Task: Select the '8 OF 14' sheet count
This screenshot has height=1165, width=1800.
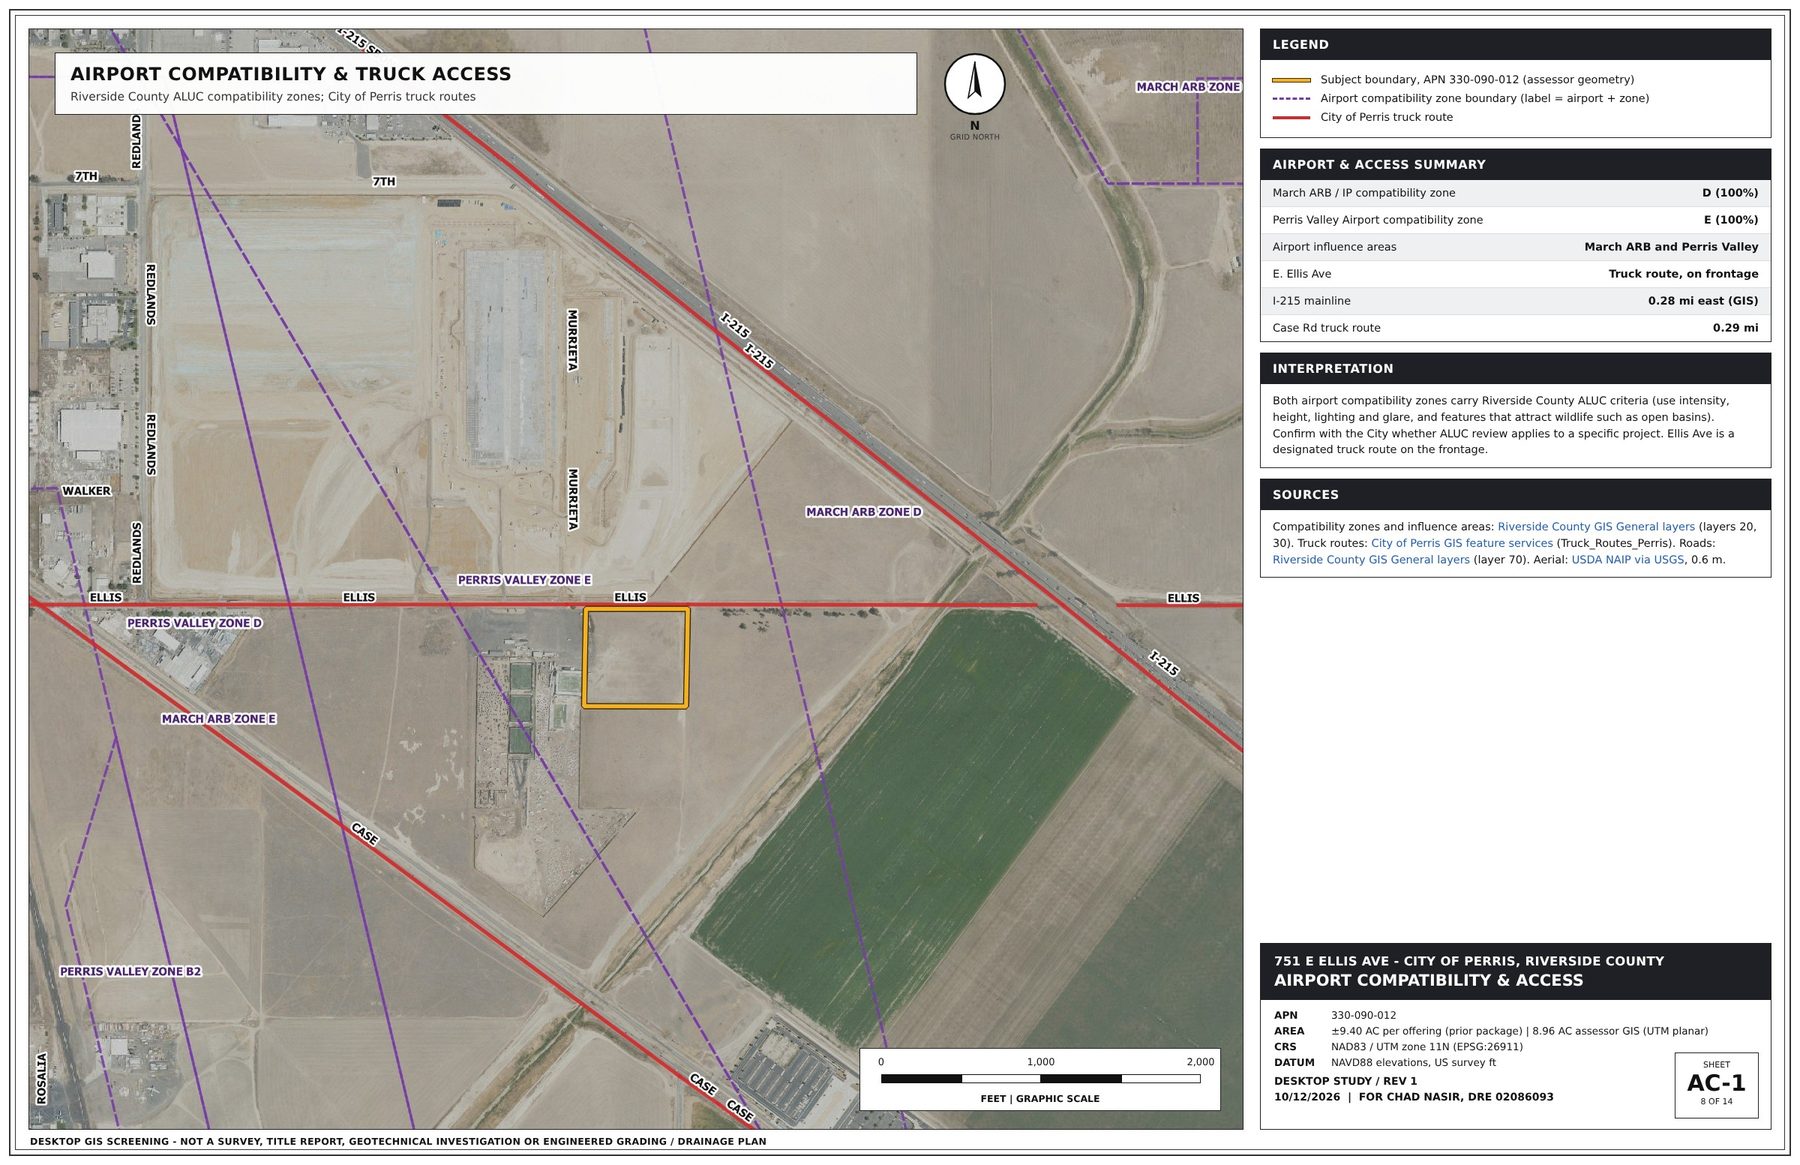Action: (x=1716, y=1102)
